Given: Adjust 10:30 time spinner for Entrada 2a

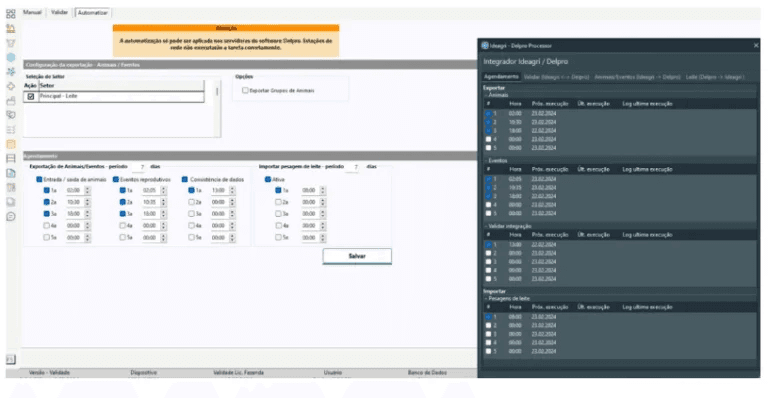Looking at the screenshot, I should [x=88, y=202].
